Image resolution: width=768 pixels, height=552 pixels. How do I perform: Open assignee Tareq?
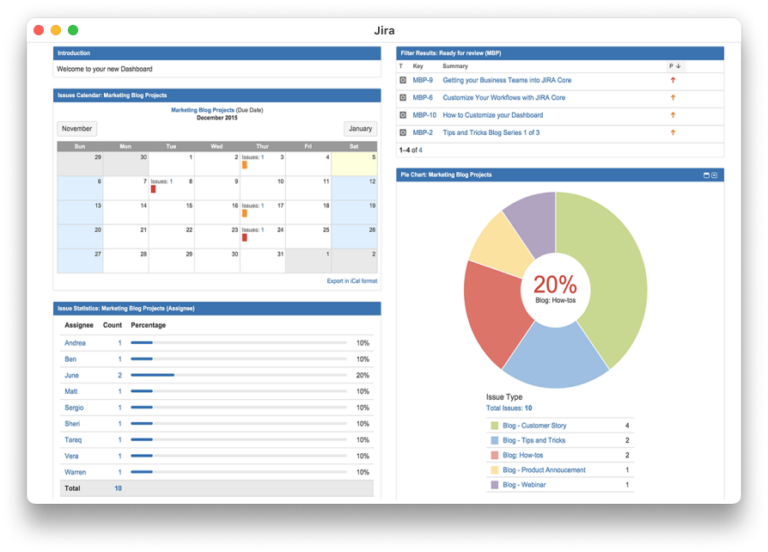tap(73, 440)
